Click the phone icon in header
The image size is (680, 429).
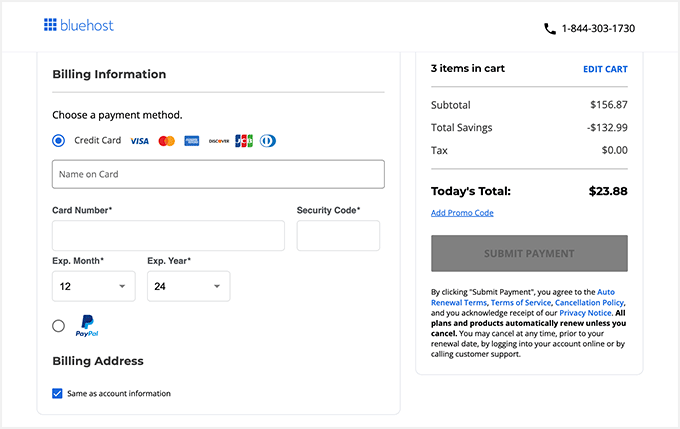click(550, 29)
